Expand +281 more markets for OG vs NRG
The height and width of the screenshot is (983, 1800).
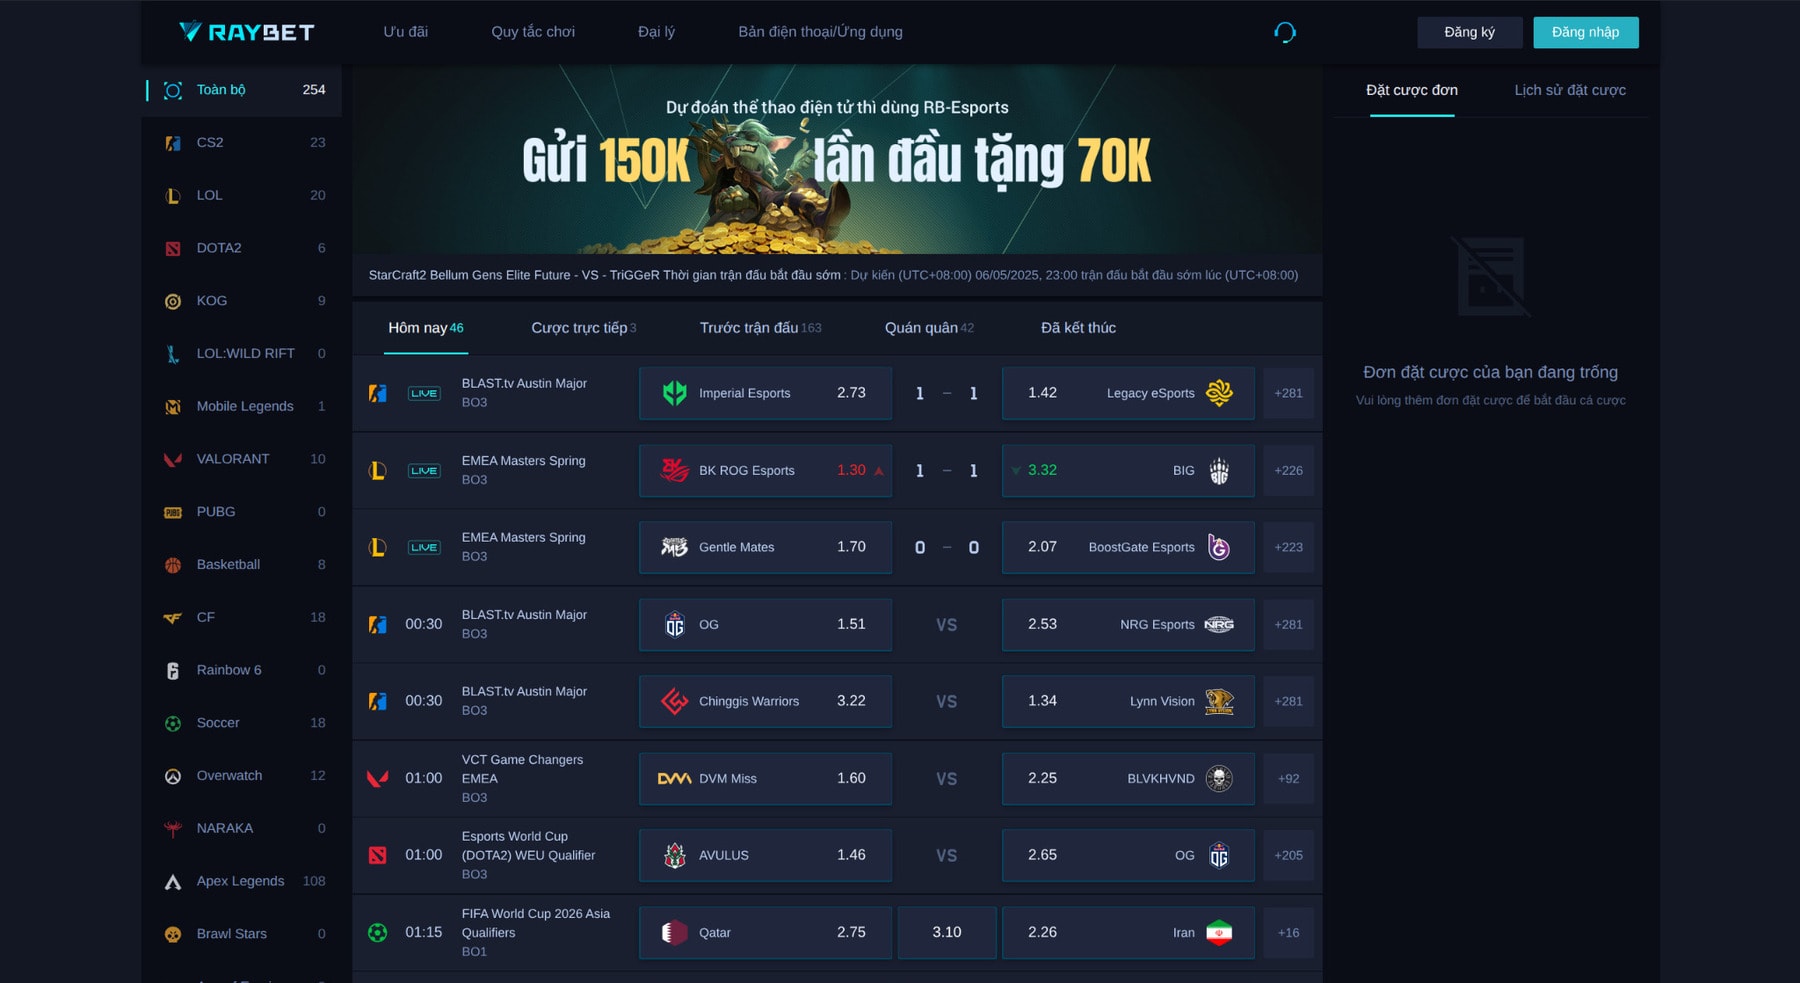click(1288, 624)
